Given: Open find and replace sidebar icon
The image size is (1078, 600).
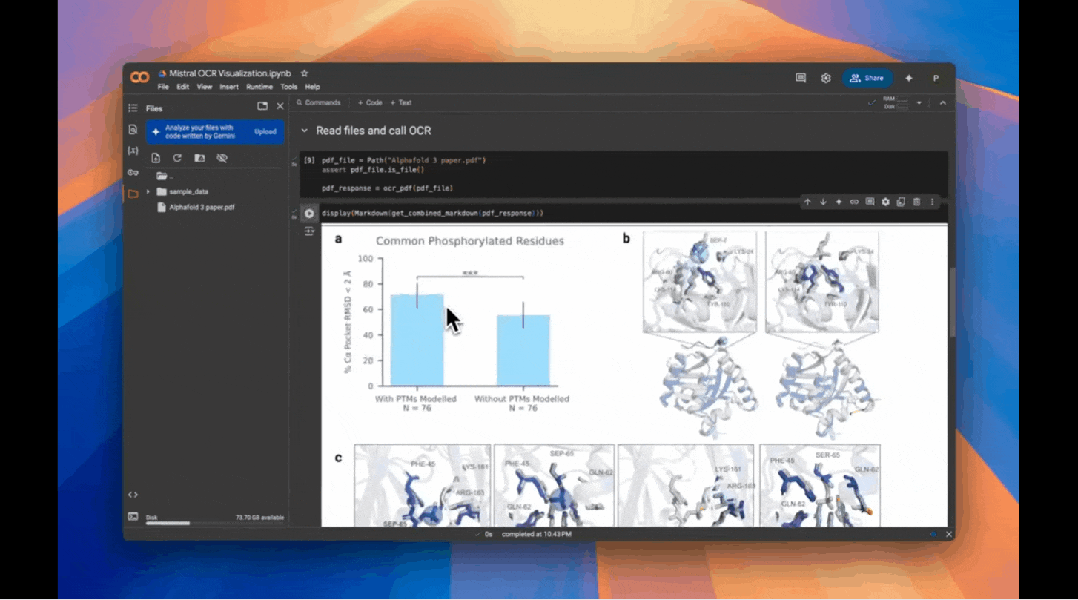Looking at the screenshot, I should (x=133, y=129).
